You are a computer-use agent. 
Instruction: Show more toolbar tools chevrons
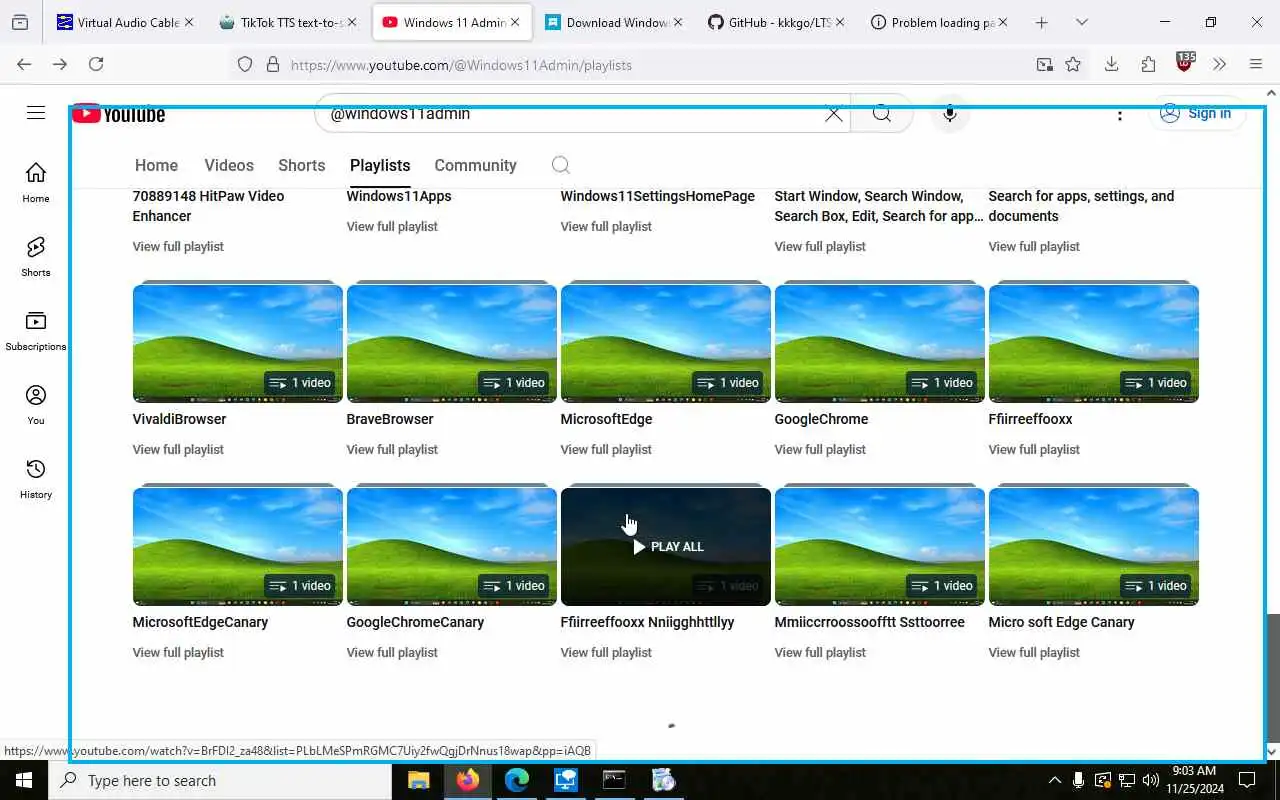click(x=1219, y=64)
